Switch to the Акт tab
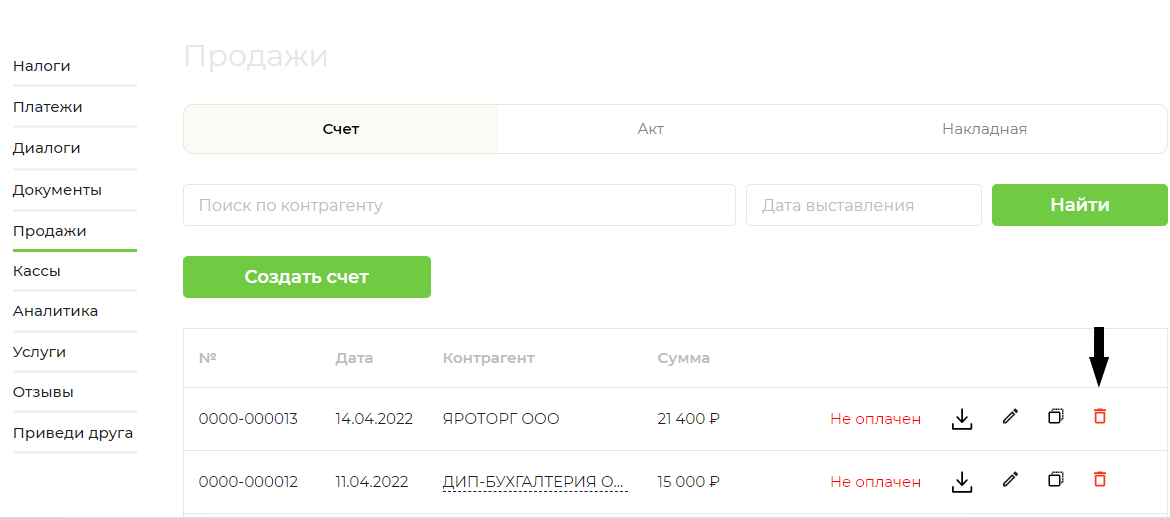This screenshot has height=518, width=1170. coord(651,129)
